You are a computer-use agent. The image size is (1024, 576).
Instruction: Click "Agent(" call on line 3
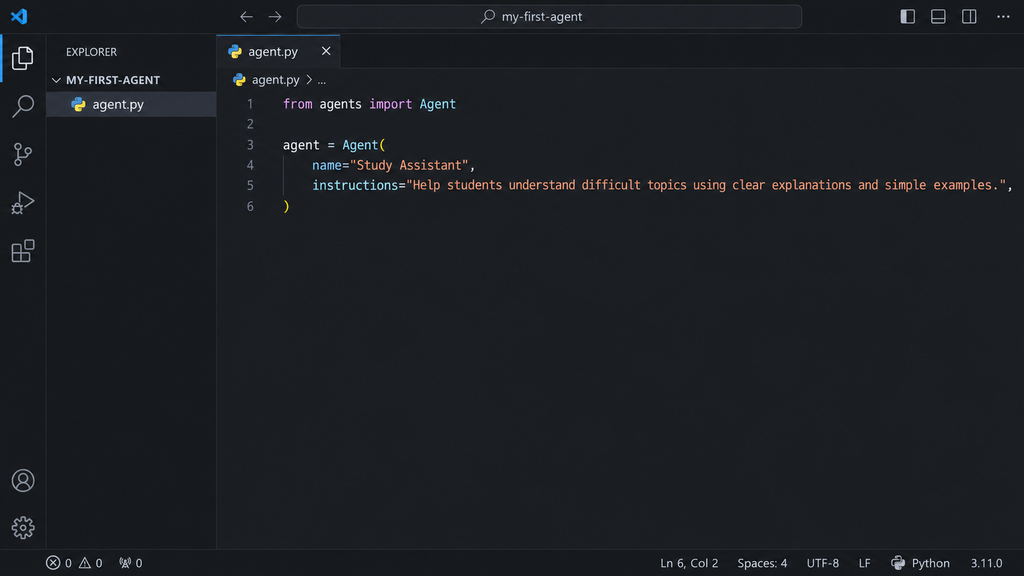(x=364, y=145)
